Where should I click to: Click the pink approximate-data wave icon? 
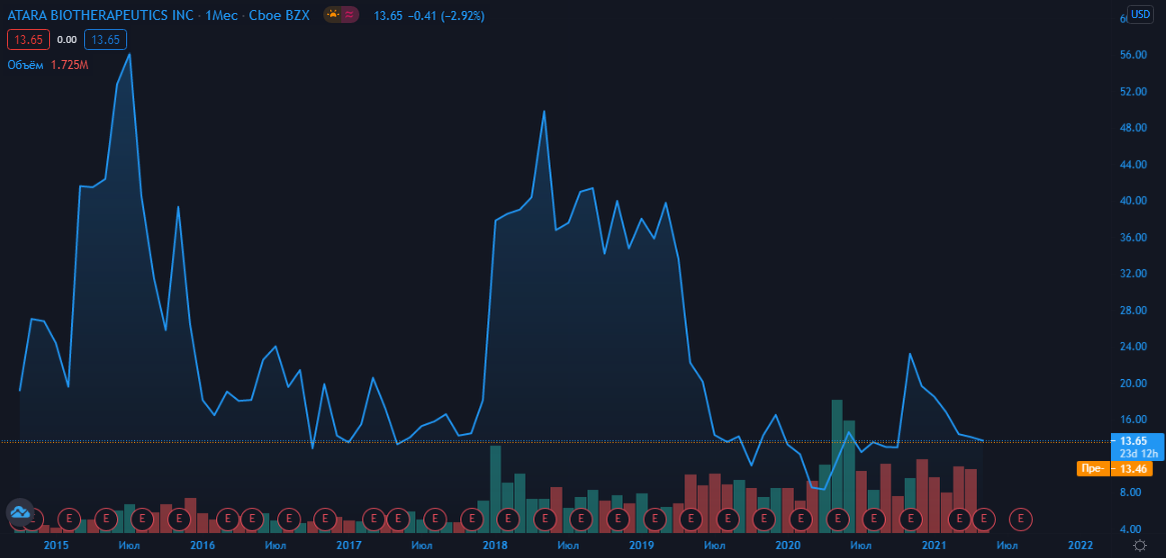(x=349, y=15)
